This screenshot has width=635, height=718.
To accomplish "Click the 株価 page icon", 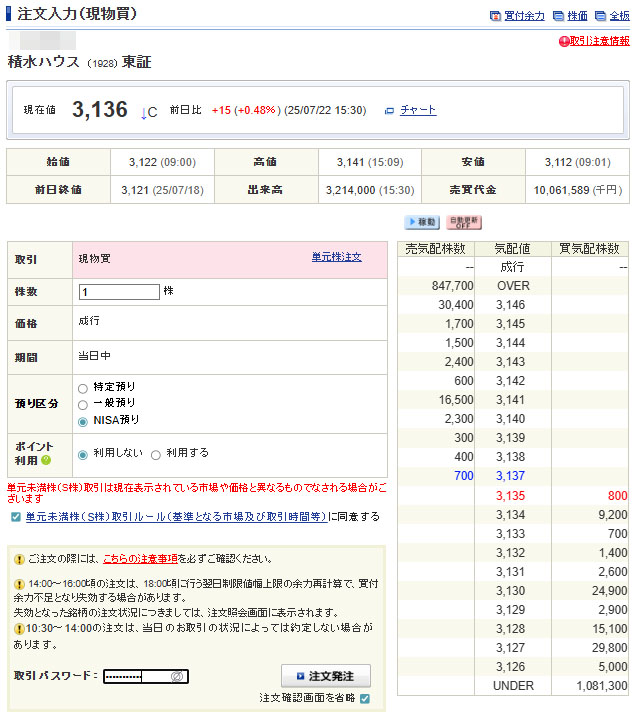I will point(561,16).
